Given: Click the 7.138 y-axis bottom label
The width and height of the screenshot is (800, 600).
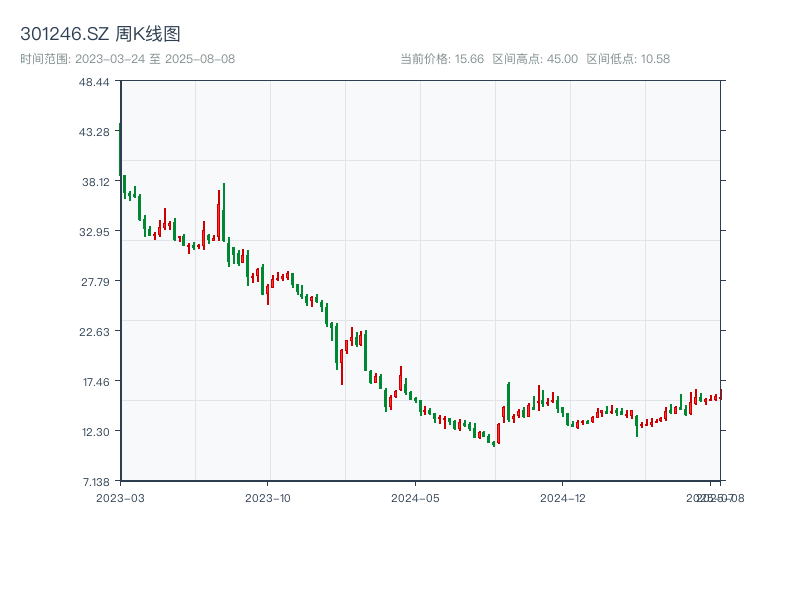Looking at the screenshot, I should [x=96, y=481].
